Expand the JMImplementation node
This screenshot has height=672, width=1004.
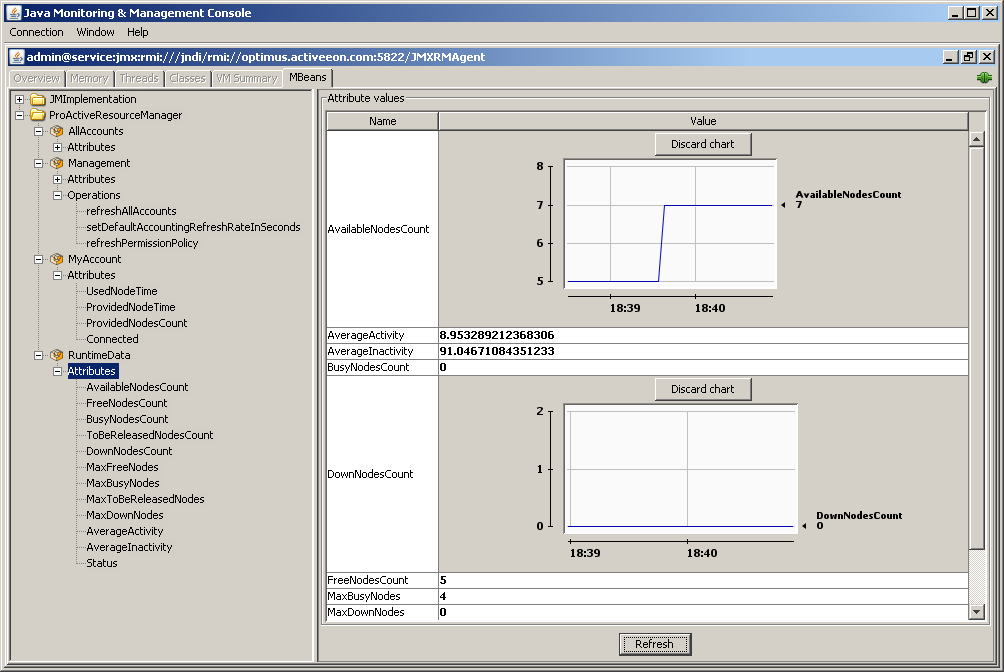coord(20,99)
